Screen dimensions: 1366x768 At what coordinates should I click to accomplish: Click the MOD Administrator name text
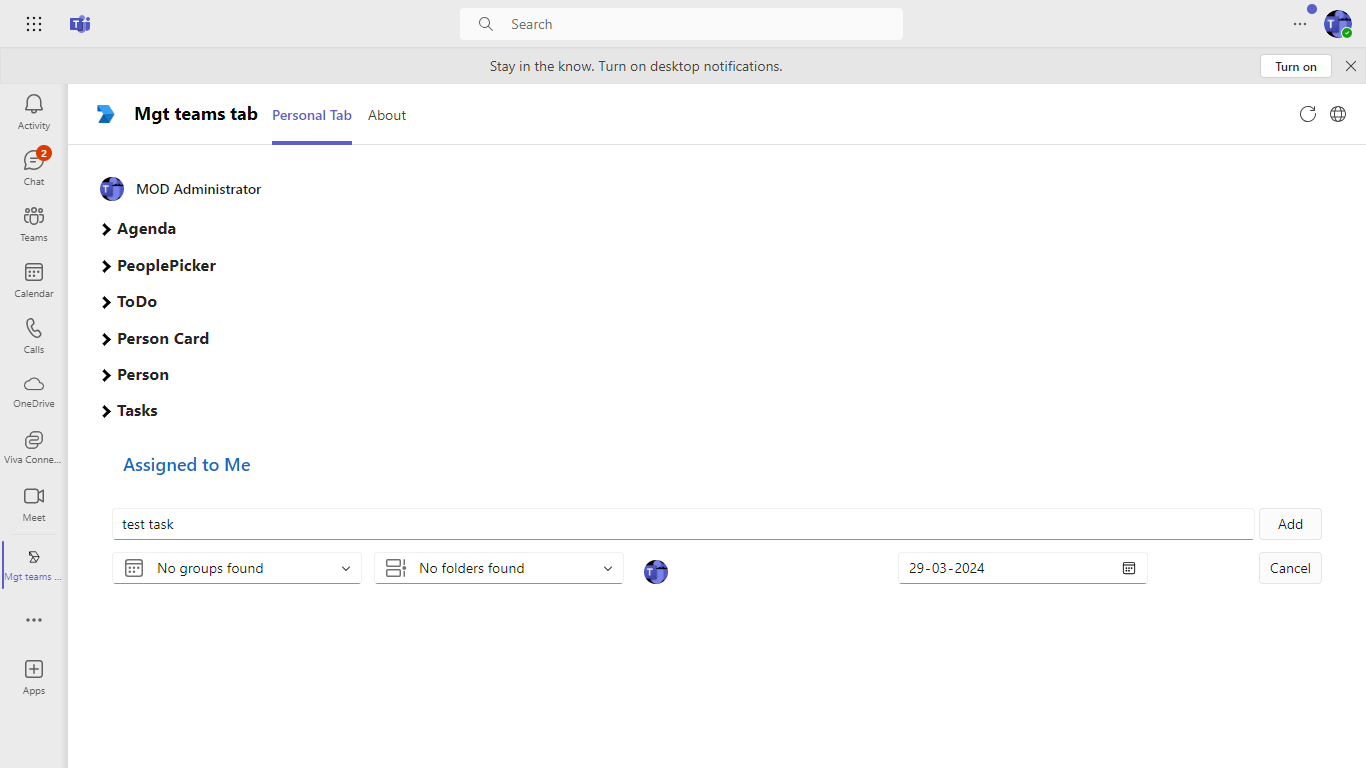pyautogui.click(x=199, y=189)
